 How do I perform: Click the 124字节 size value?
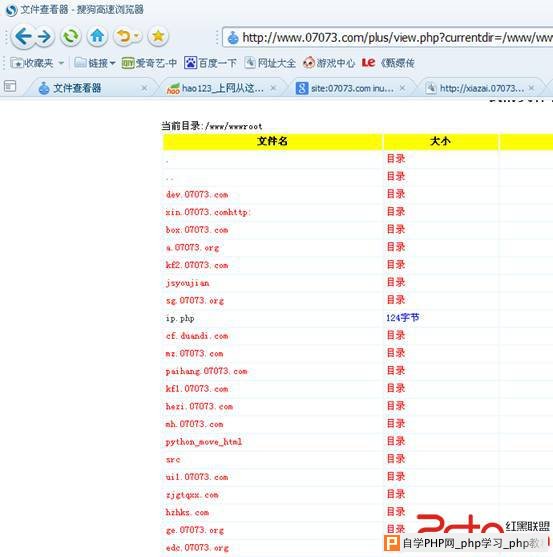403,318
